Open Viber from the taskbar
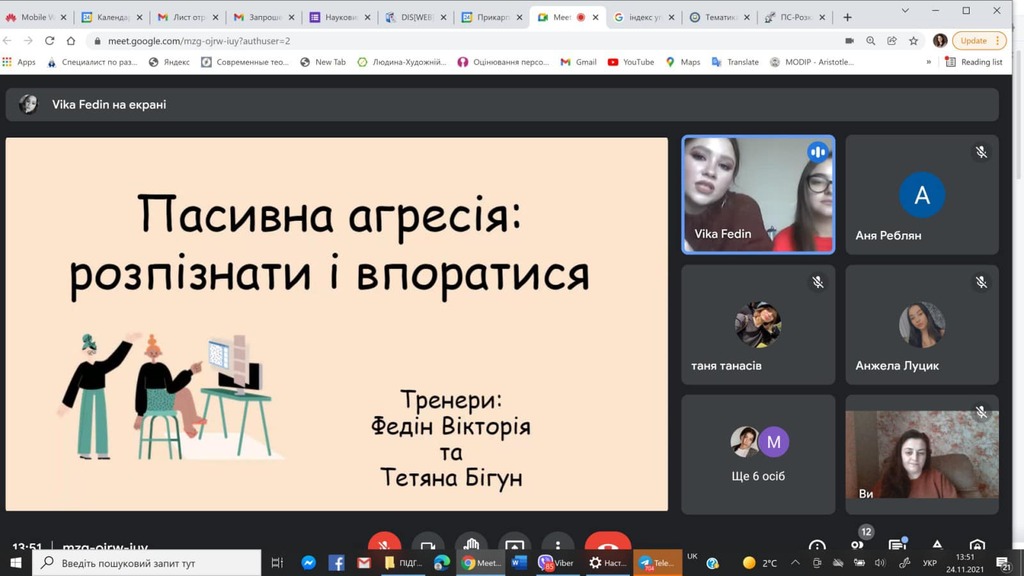Viewport: 1024px width, 576px height. pos(556,563)
